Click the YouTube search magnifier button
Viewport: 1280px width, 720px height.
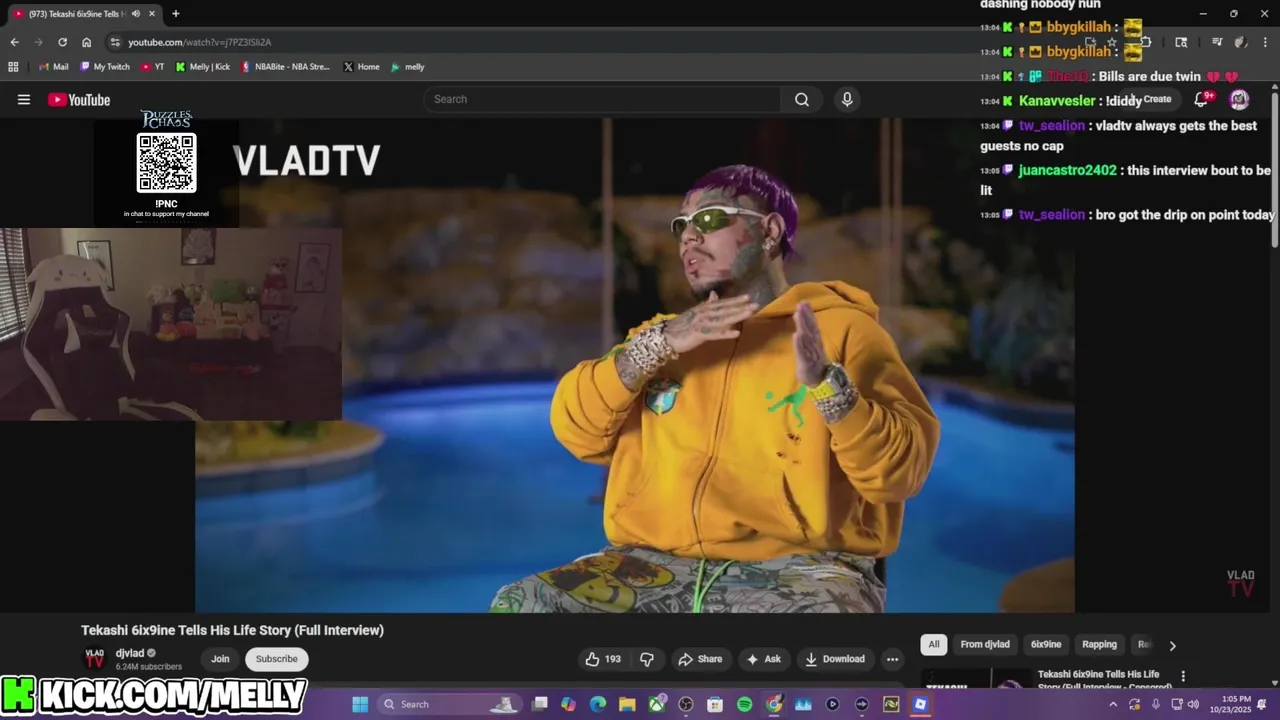802,99
